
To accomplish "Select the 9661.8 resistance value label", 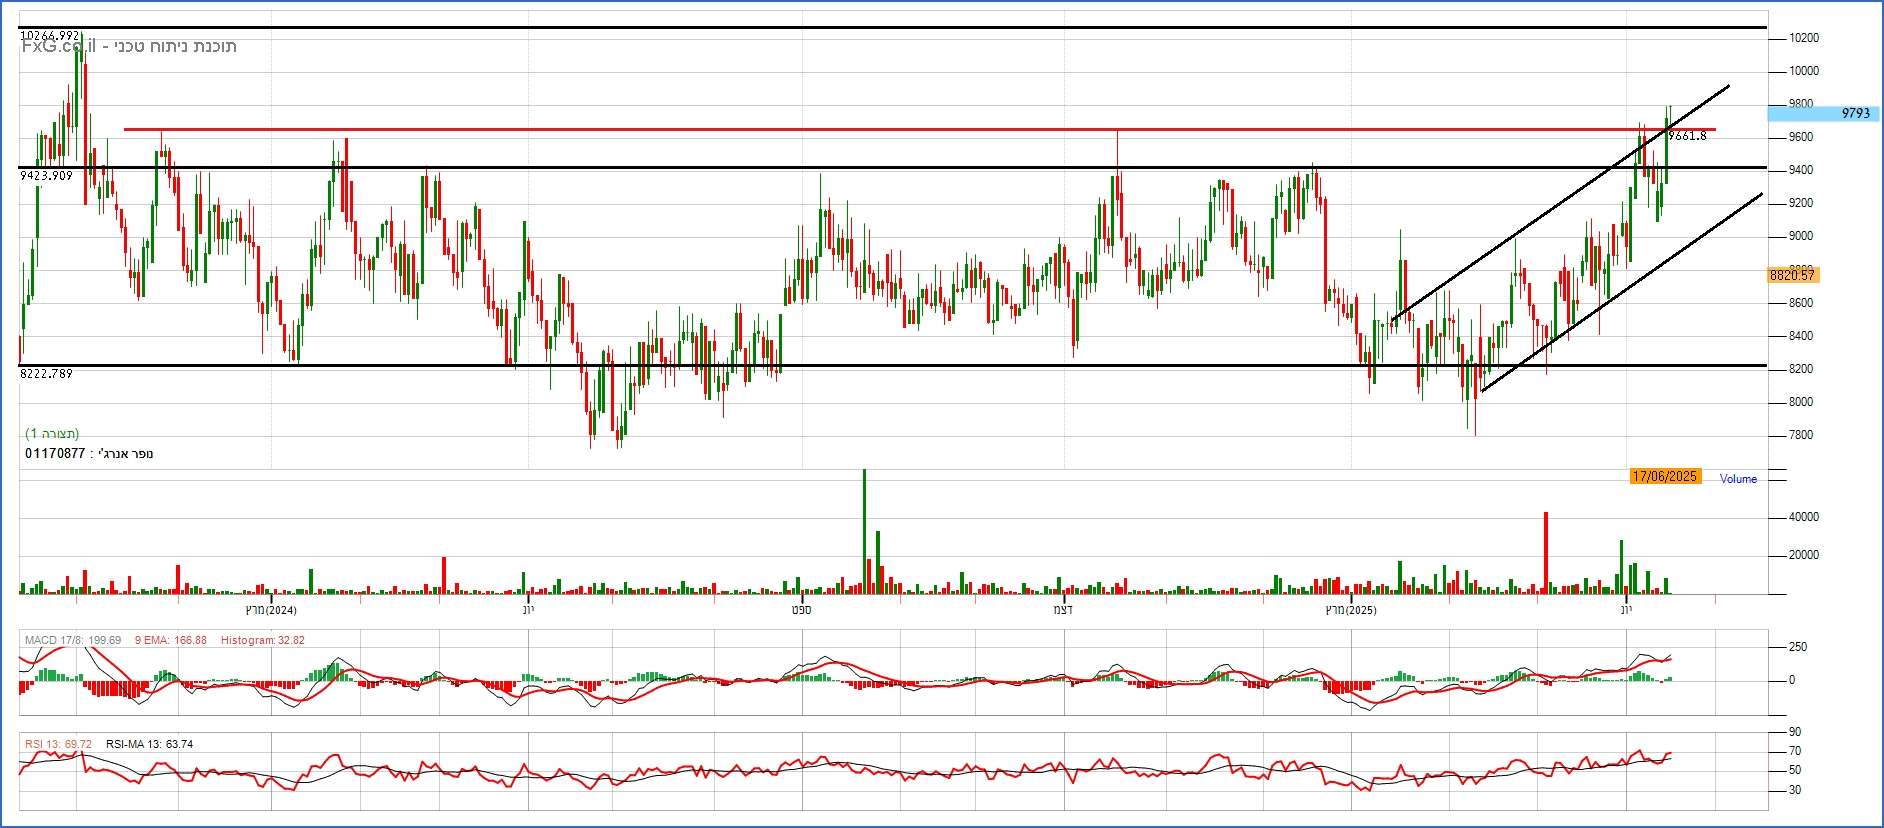I will click(1688, 136).
